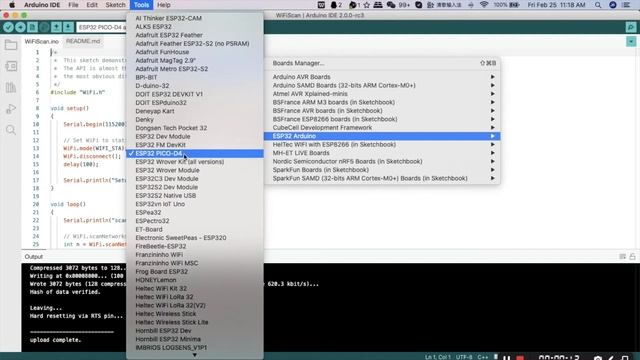
Task: Click the C++ language status entry
Action: pyautogui.click(x=482, y=357)
